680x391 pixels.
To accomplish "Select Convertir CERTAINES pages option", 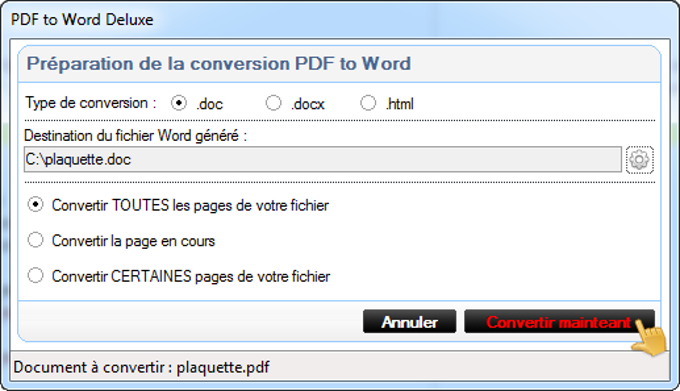I will point(36,276).
